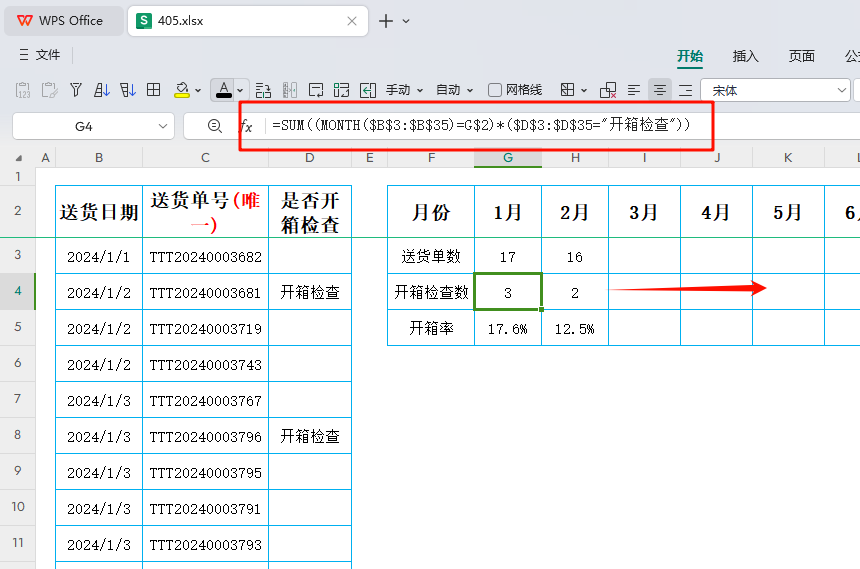860x569 pixels.
Task: Align text right
Action: [x=686, y=90]
